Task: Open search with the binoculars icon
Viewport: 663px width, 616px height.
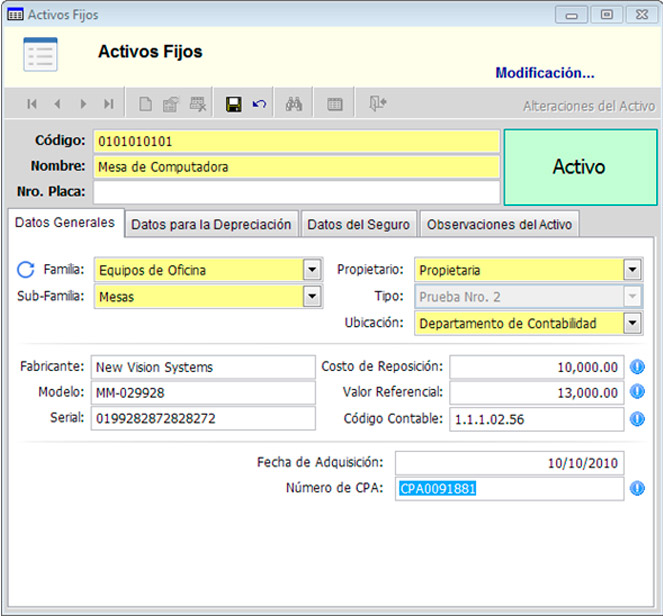Action: point(294,104)
